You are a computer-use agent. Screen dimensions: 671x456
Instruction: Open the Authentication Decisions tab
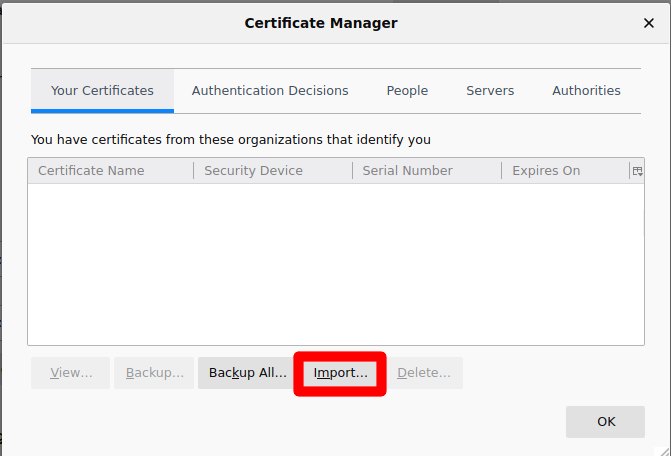pyautogui.click(x=270, y=90)
